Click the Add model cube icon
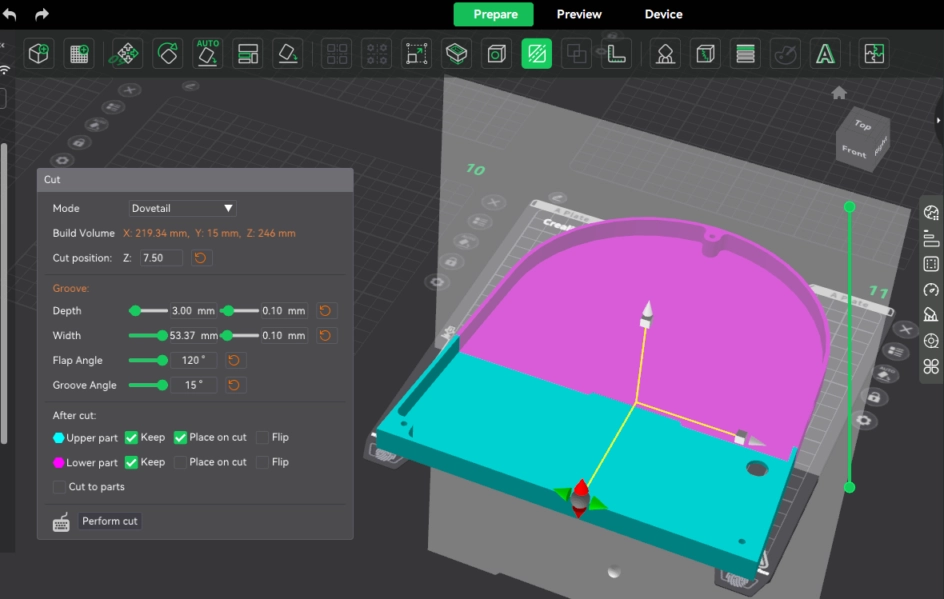944x599 pixels. click(39, 54)
